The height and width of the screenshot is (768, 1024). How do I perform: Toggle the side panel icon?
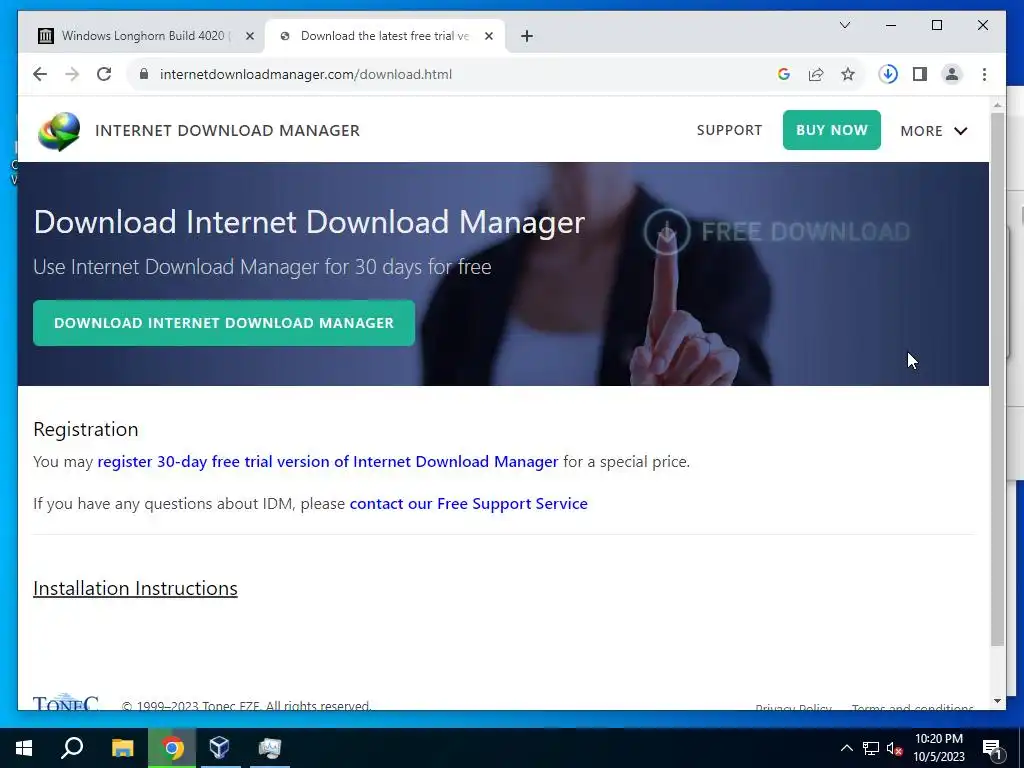(x=920, y=74)
